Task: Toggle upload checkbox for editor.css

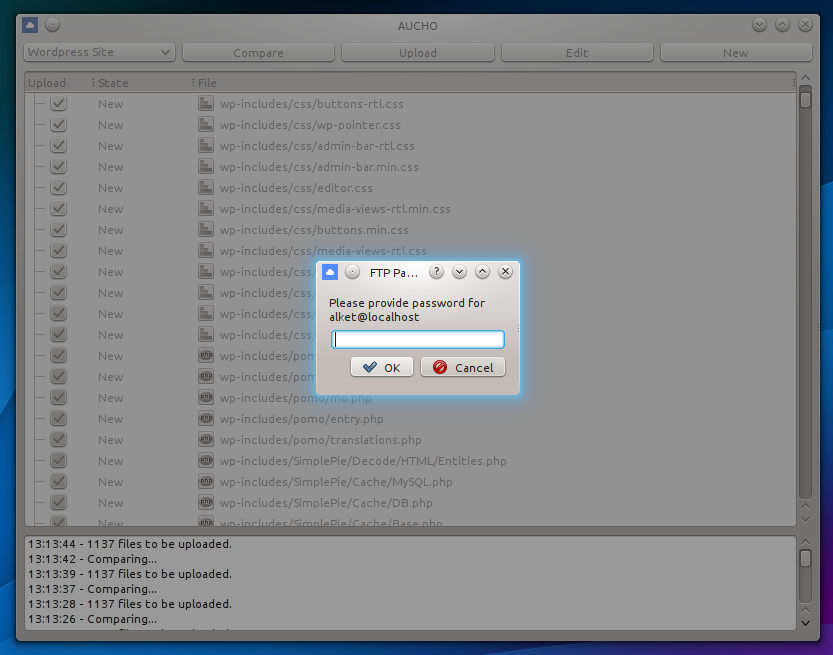Action: 58,188
